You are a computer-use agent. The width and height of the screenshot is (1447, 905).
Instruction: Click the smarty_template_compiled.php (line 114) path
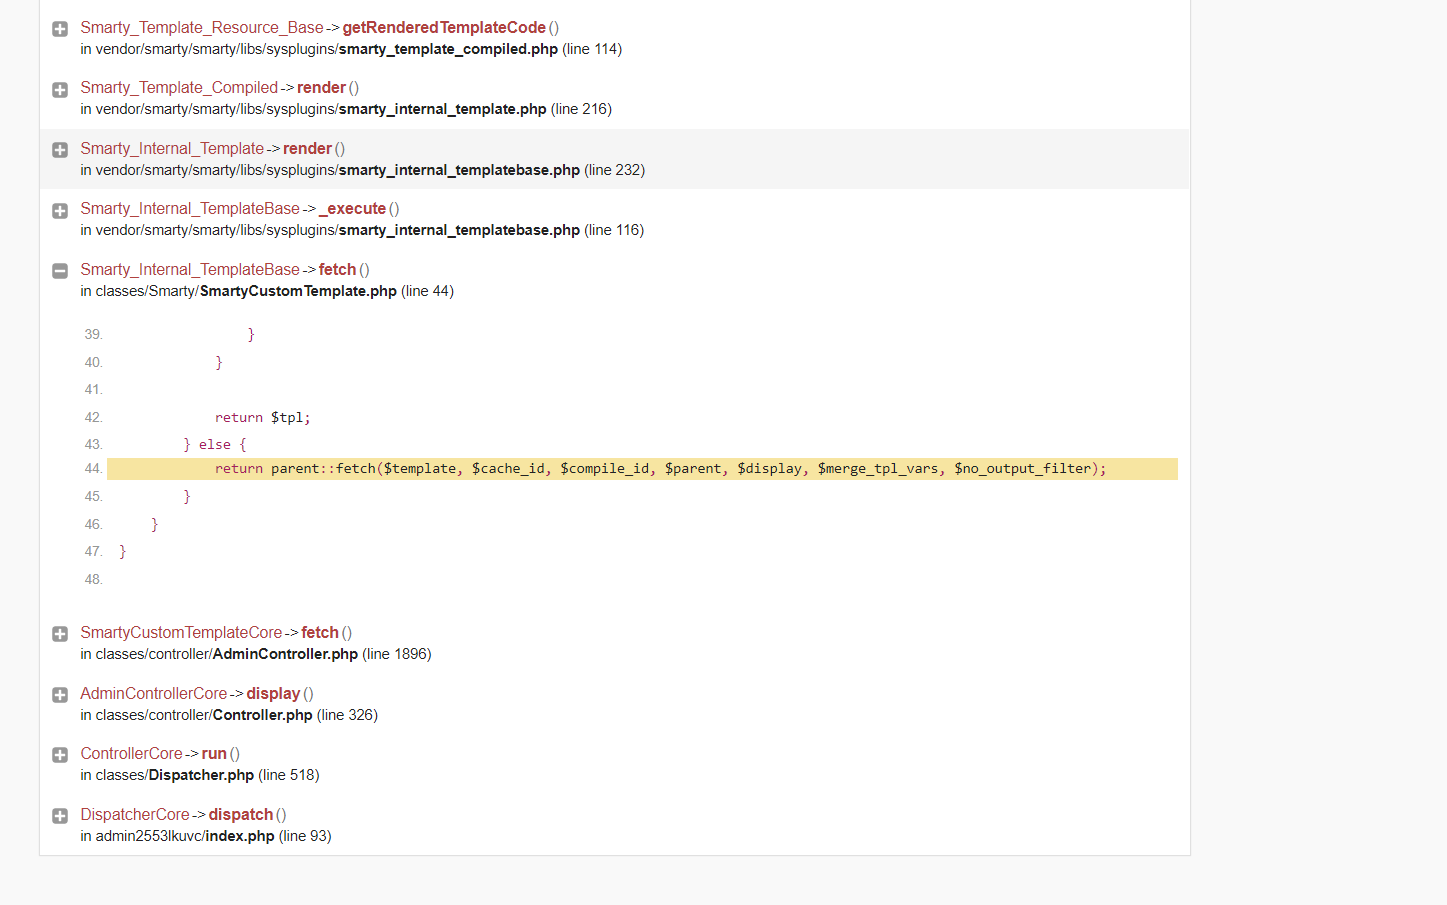point(351,49)
